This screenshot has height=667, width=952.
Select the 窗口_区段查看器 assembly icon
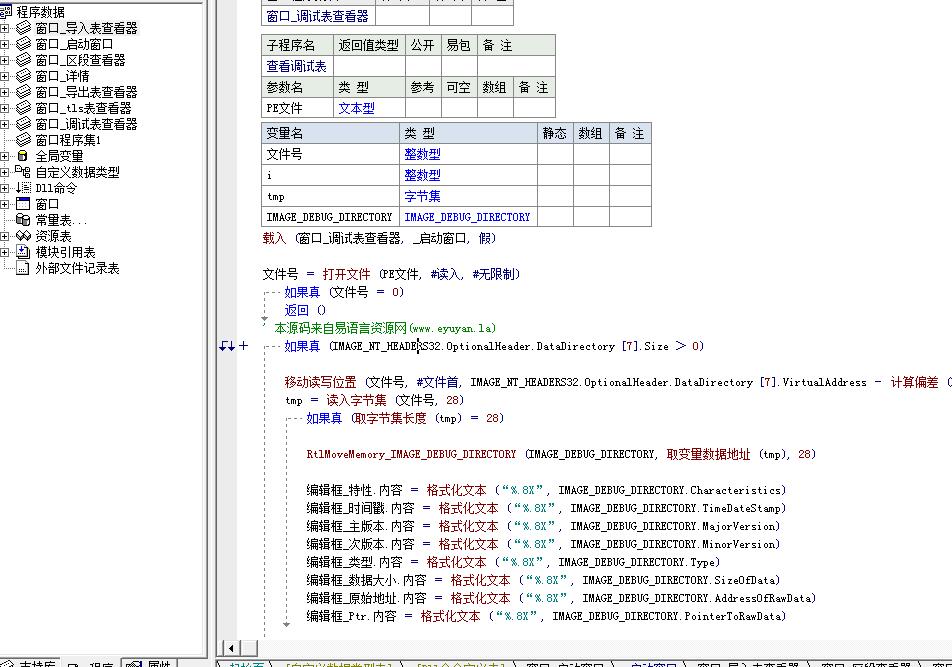click(23, 59)
